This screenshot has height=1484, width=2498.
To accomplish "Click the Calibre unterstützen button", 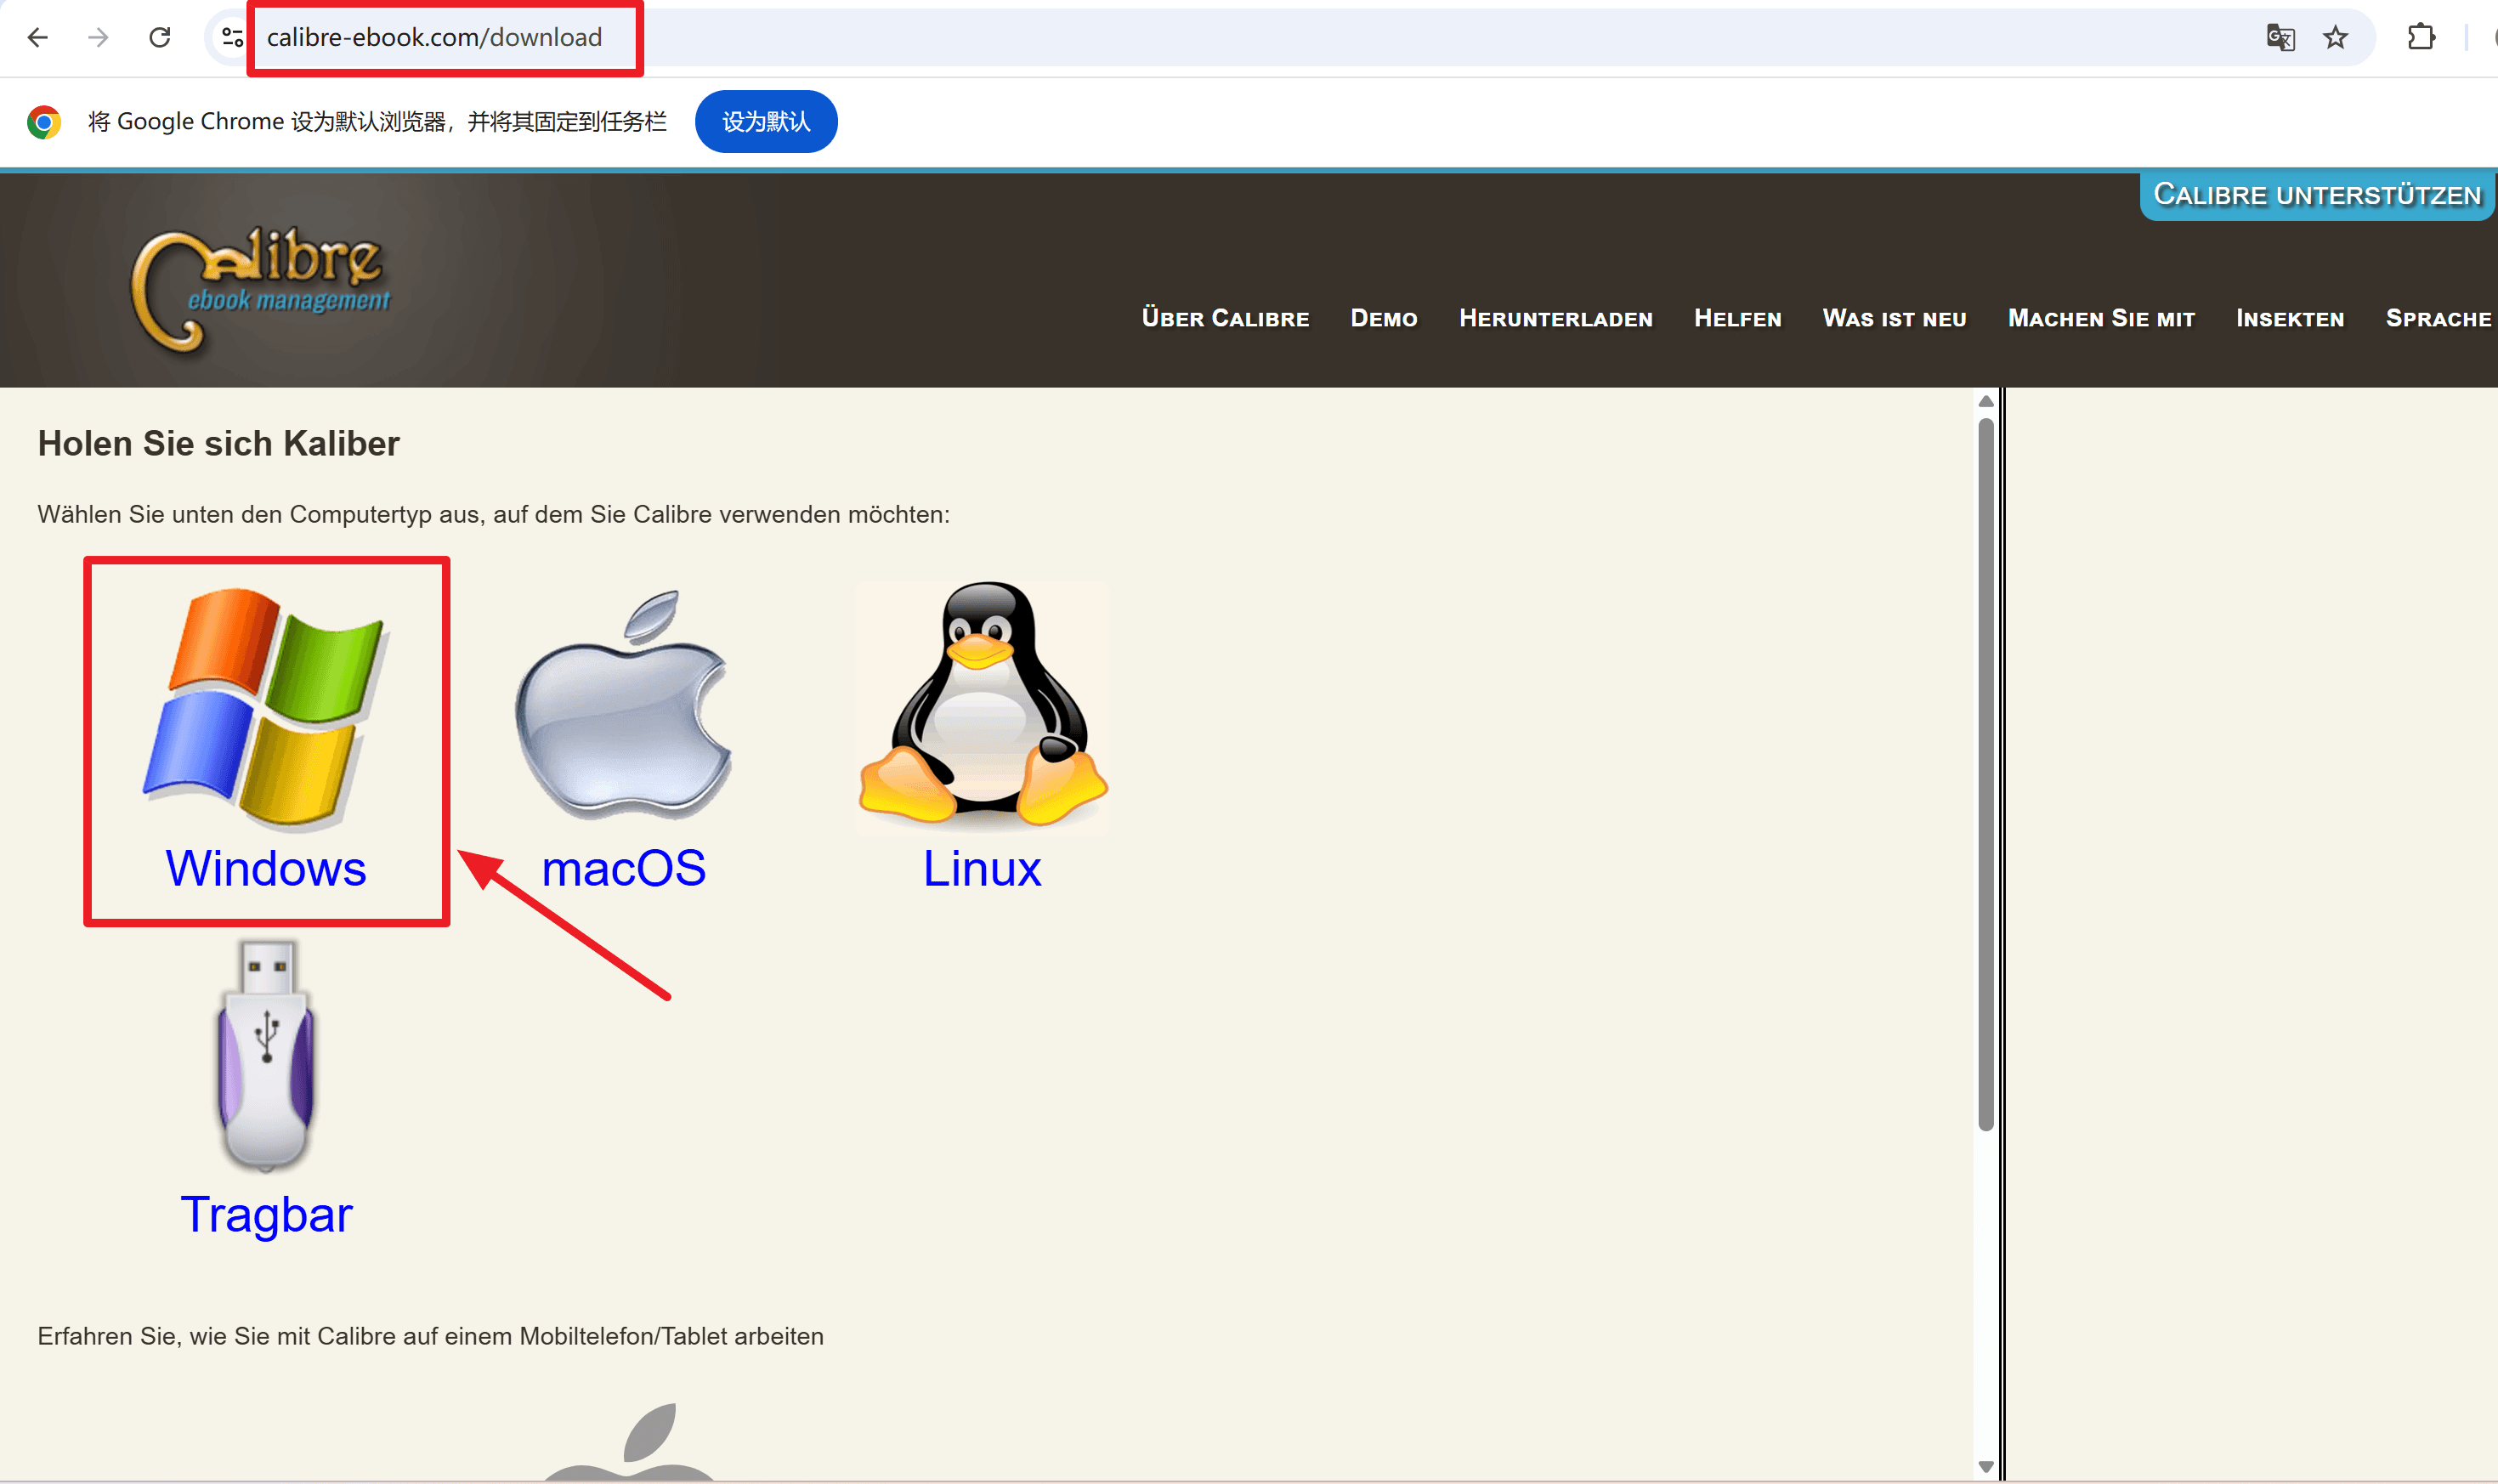I will point(2316,194).
